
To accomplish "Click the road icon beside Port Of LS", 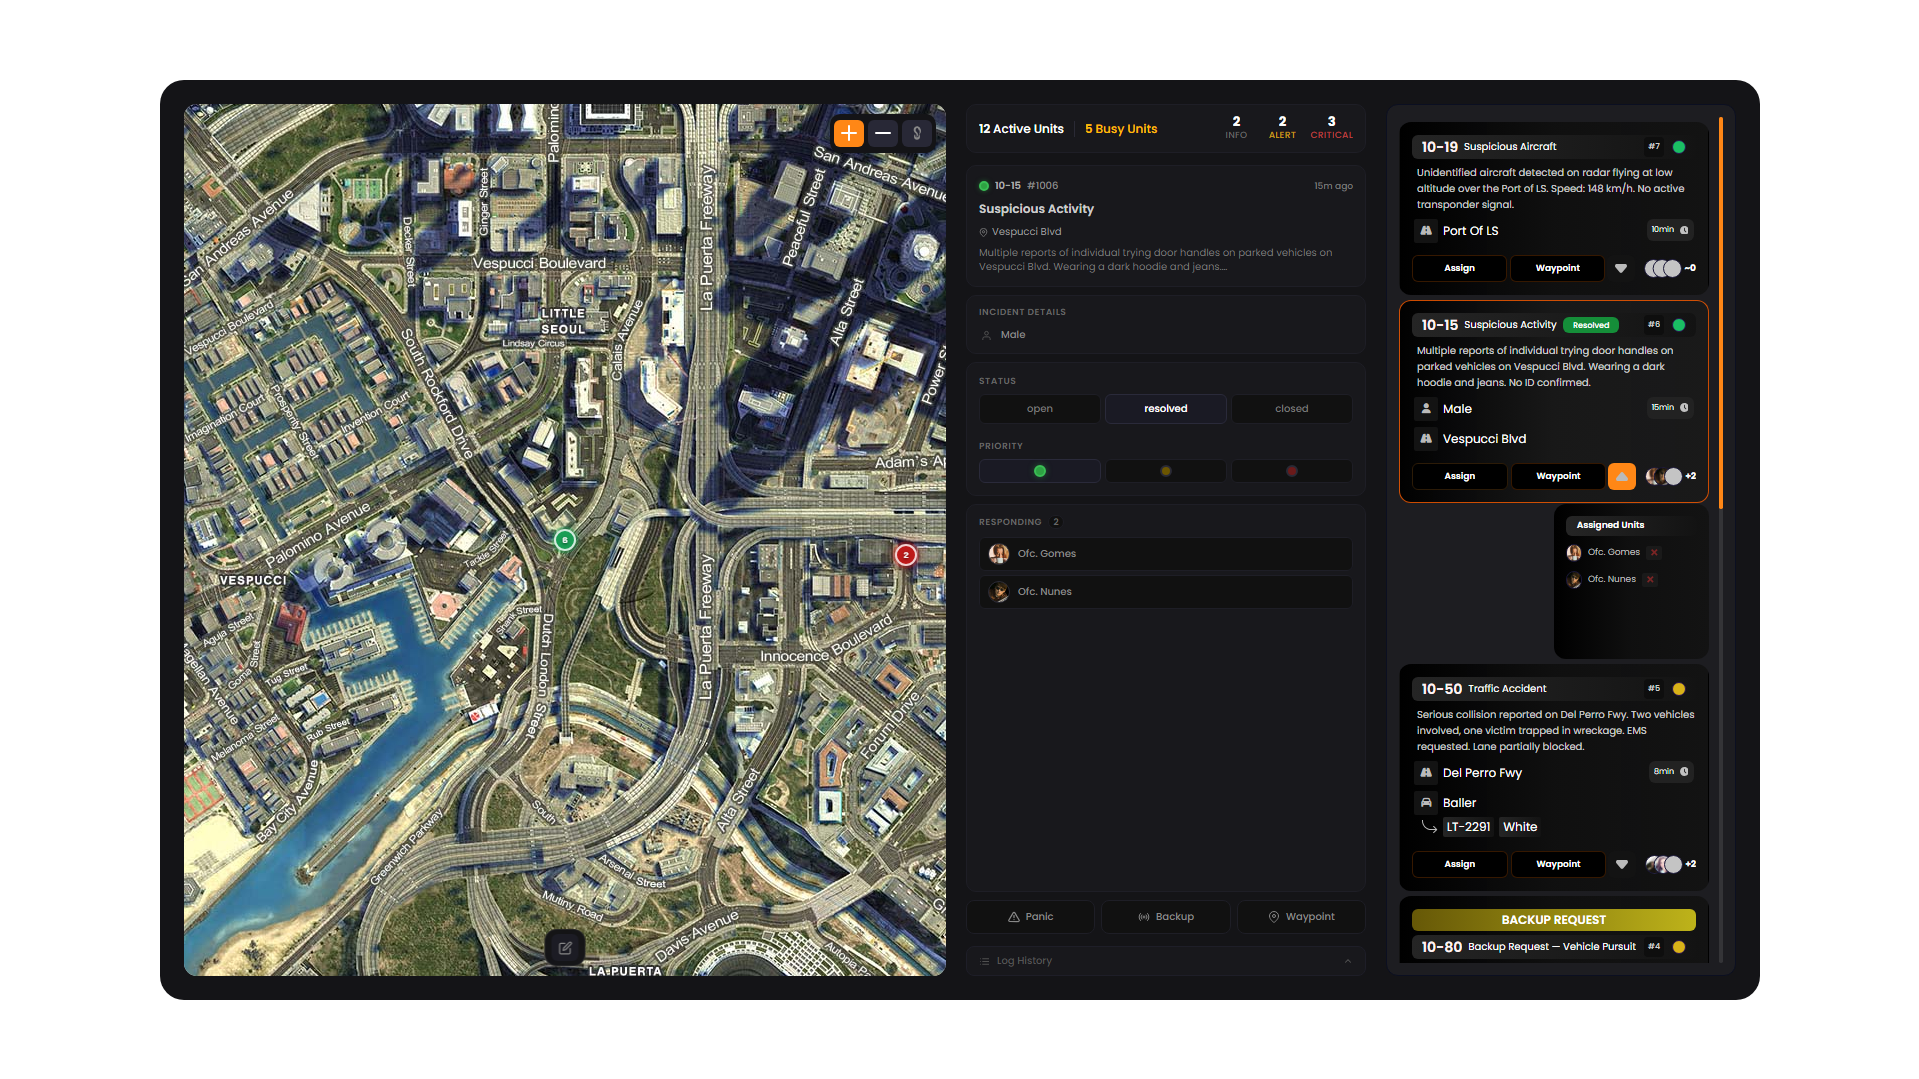I will (1426, 231).
